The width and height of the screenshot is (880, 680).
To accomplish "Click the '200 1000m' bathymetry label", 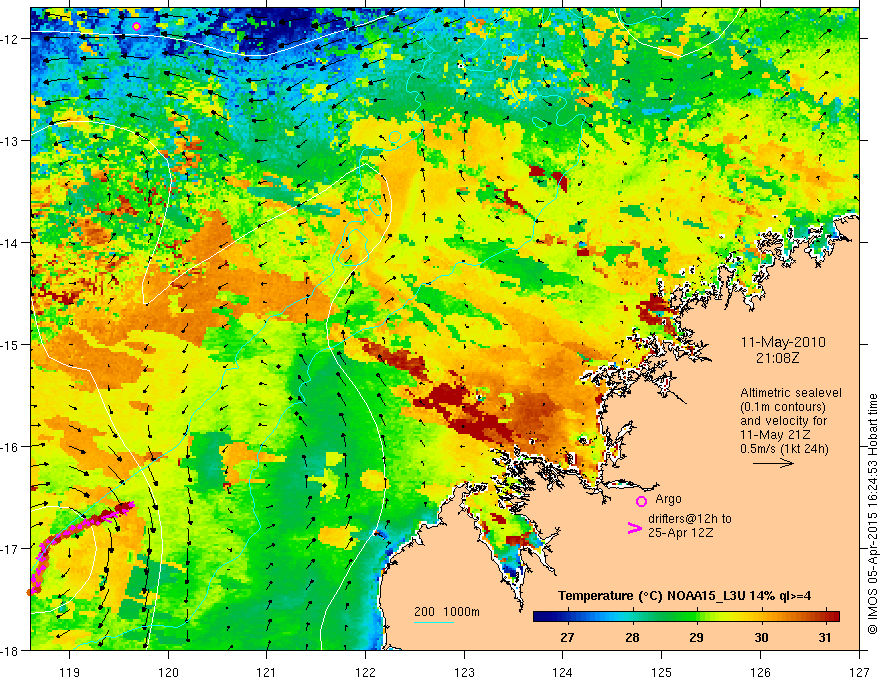I will click(x=447, y=612).
